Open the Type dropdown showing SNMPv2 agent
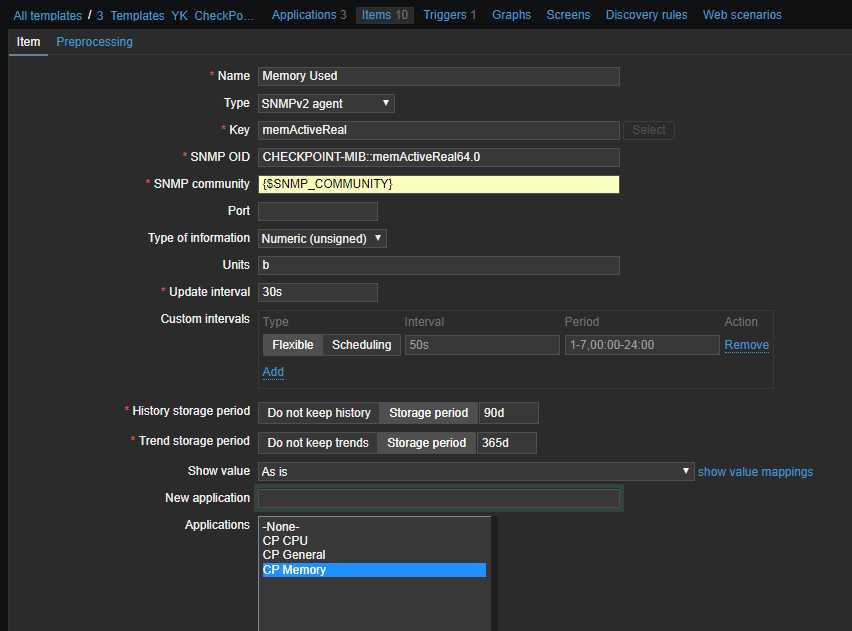 pyautogui.click(x=326, y=103)
